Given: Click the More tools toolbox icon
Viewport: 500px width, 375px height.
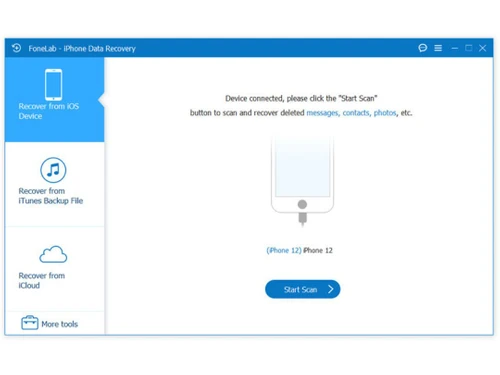Looking at the screenshot, I should click(x=30, y=323).
